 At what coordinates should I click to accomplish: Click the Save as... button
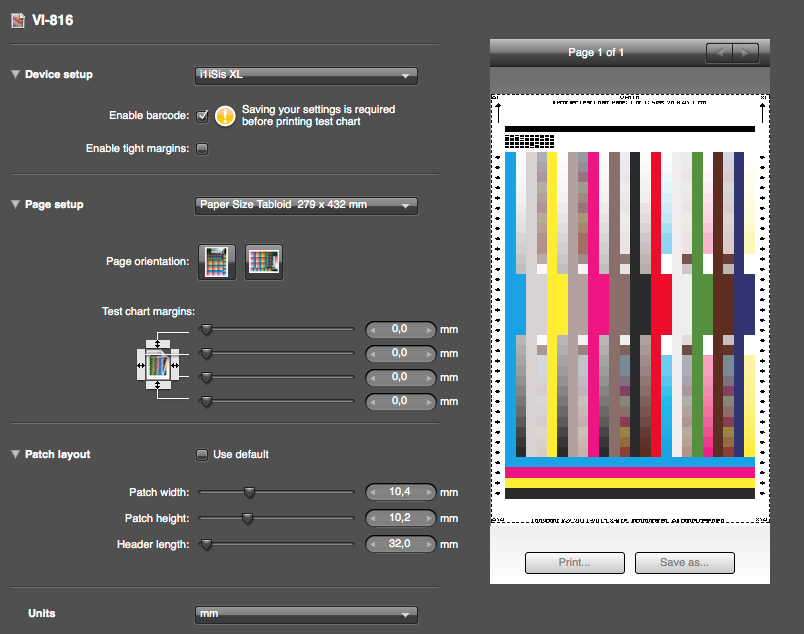click(684, 562)
